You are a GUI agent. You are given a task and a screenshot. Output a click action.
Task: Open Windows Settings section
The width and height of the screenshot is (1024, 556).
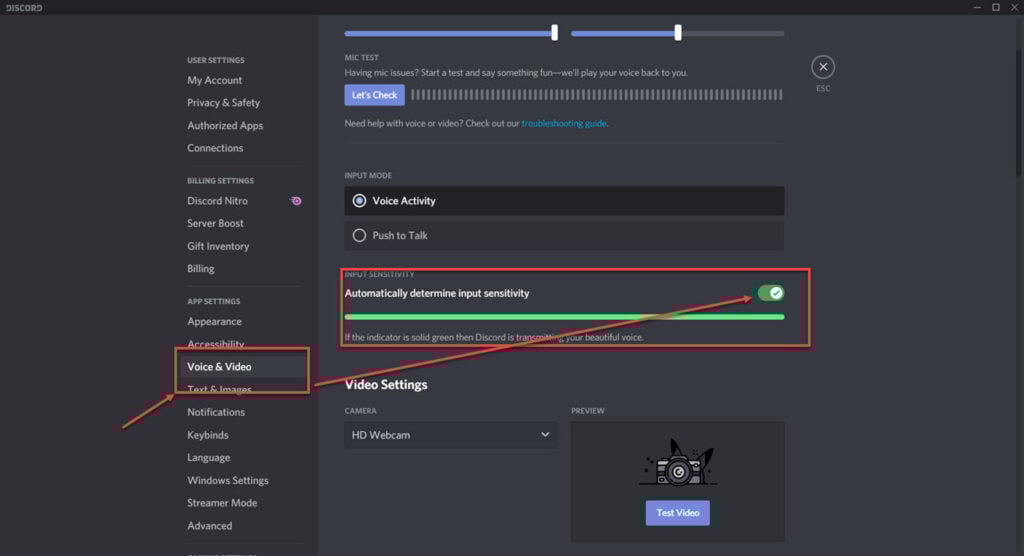pos(227,480)
